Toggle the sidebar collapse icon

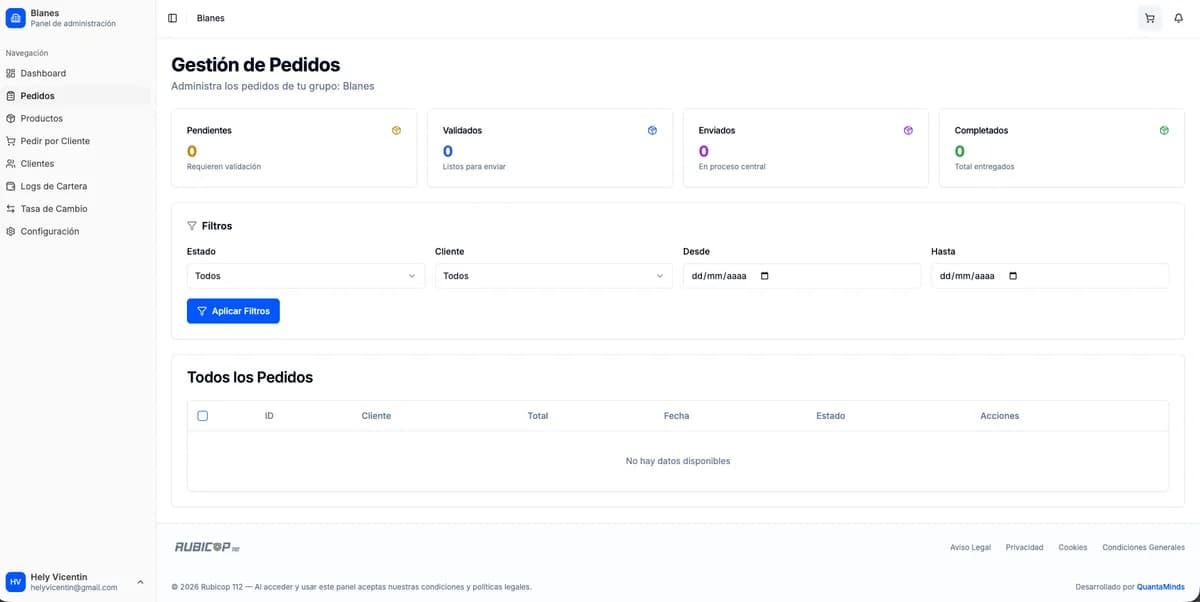pyautogui.click(x=172, y=18)
